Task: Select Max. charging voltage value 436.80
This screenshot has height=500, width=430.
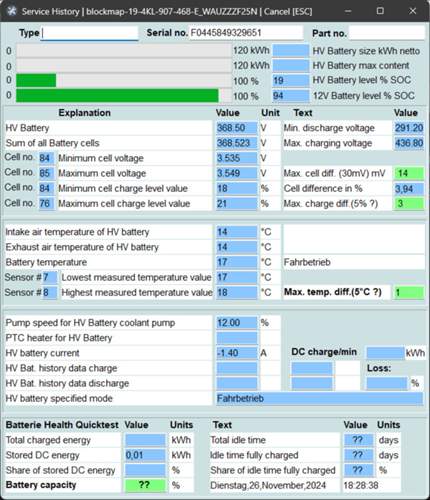Action: (409, 143)
